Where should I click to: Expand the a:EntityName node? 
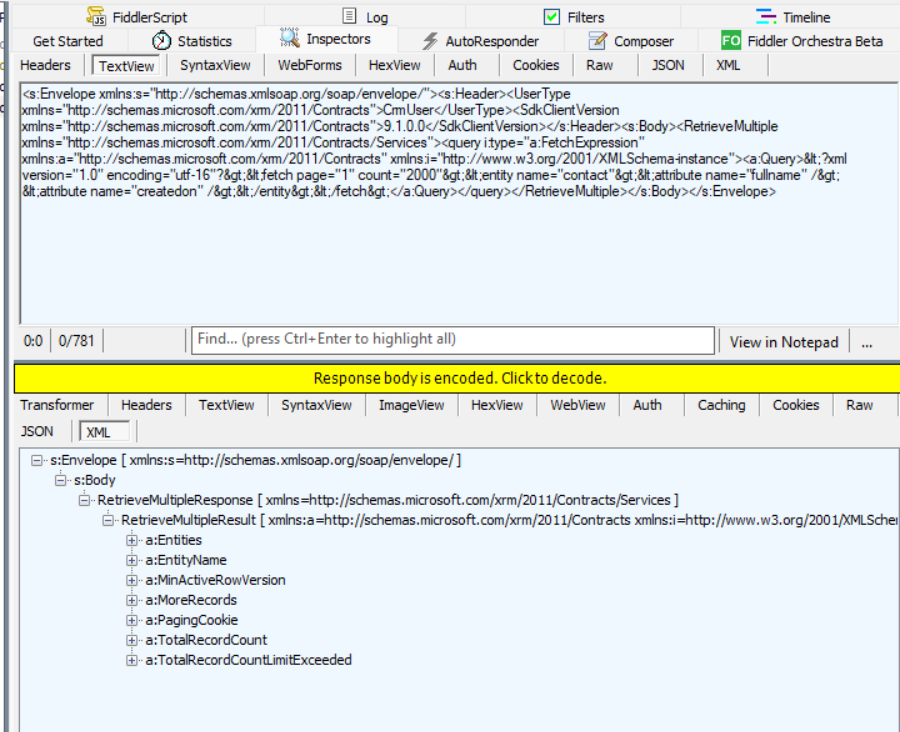[x=132, y=560]
